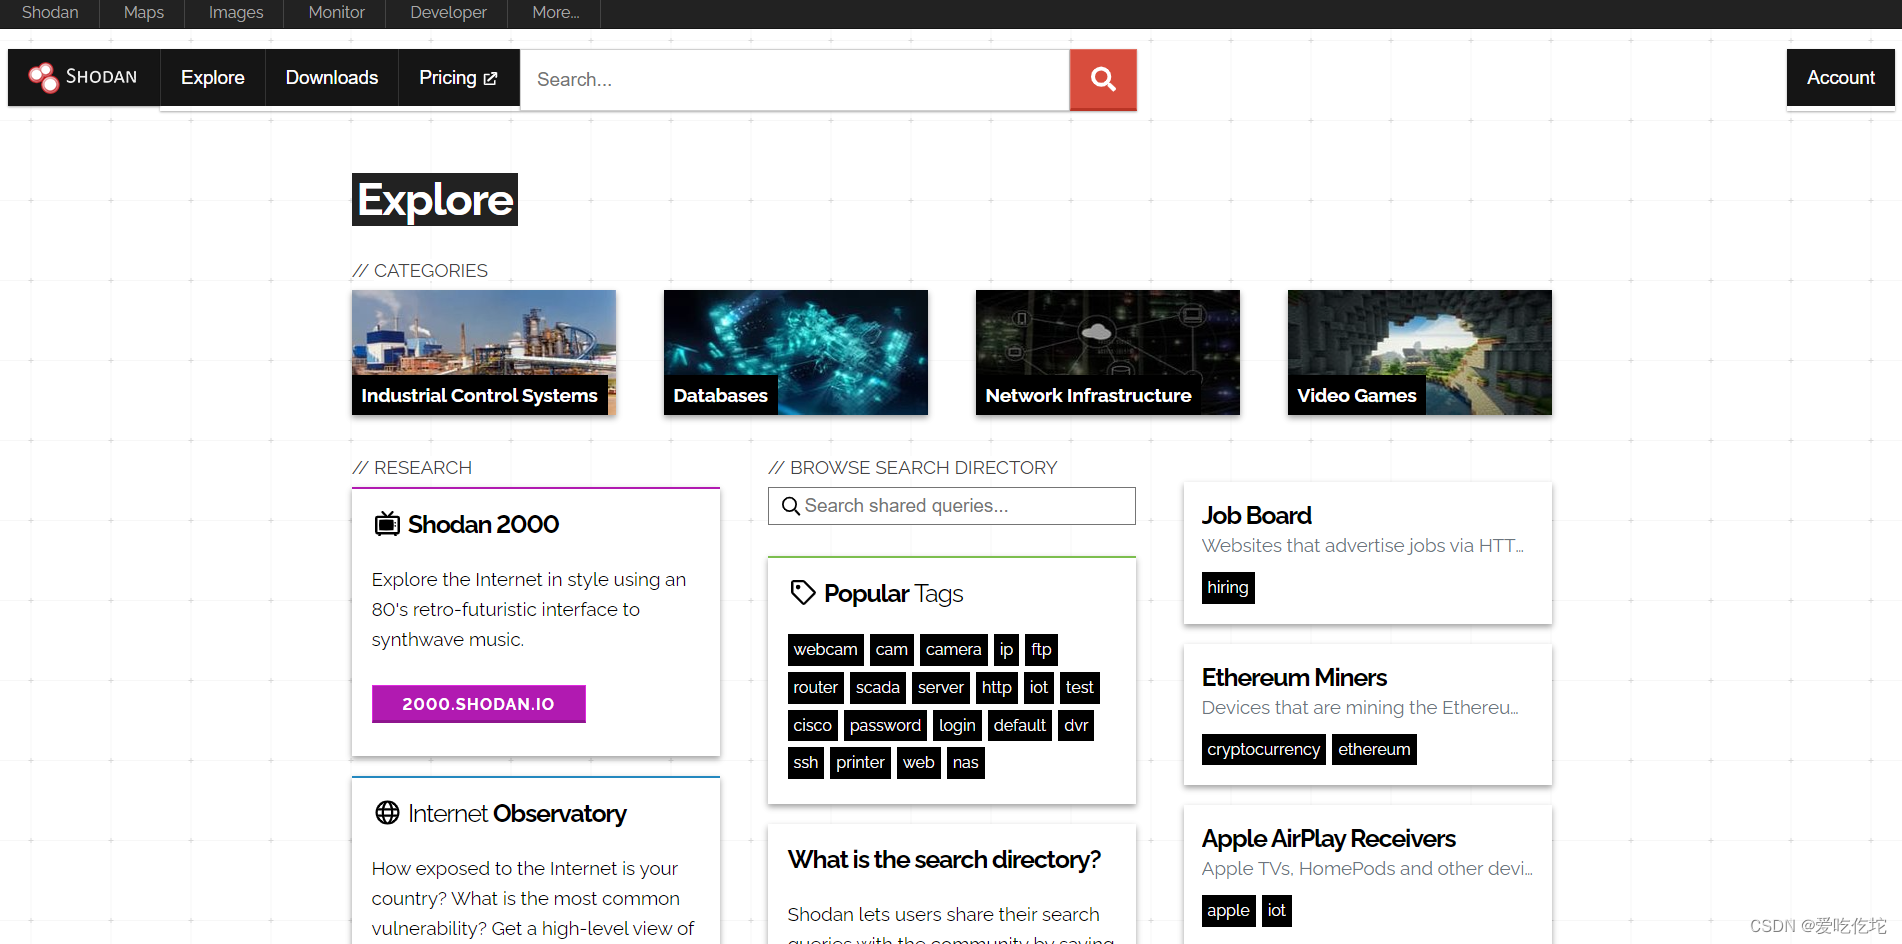This screenshot has height=944, width=1902.
Task: Click the Shodan logo icon
Action: 43,77
